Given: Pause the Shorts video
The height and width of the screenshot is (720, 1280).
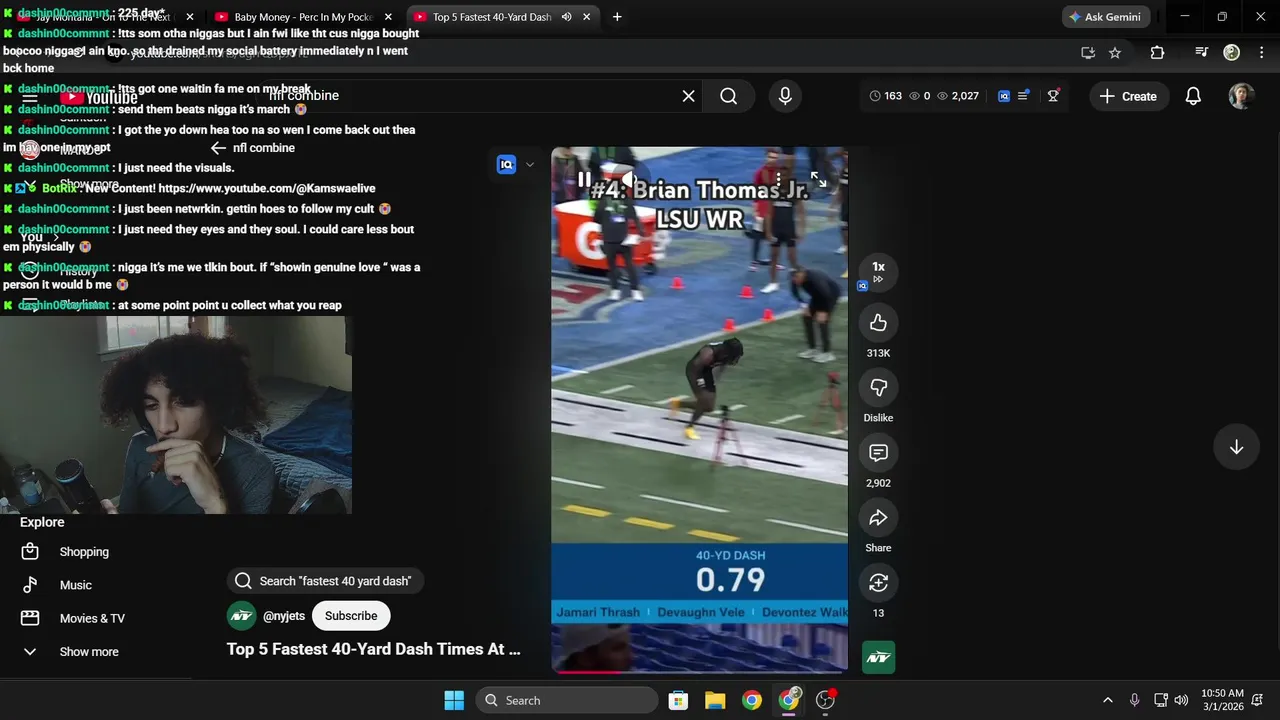Looking at the screenshot, I should click(584, 180).
